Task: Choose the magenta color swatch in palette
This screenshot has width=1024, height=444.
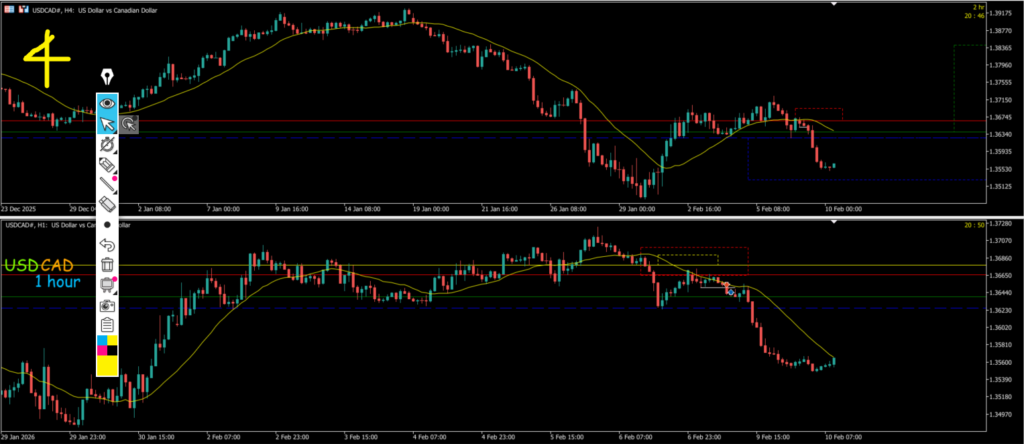Action: [x=102, y=350]
